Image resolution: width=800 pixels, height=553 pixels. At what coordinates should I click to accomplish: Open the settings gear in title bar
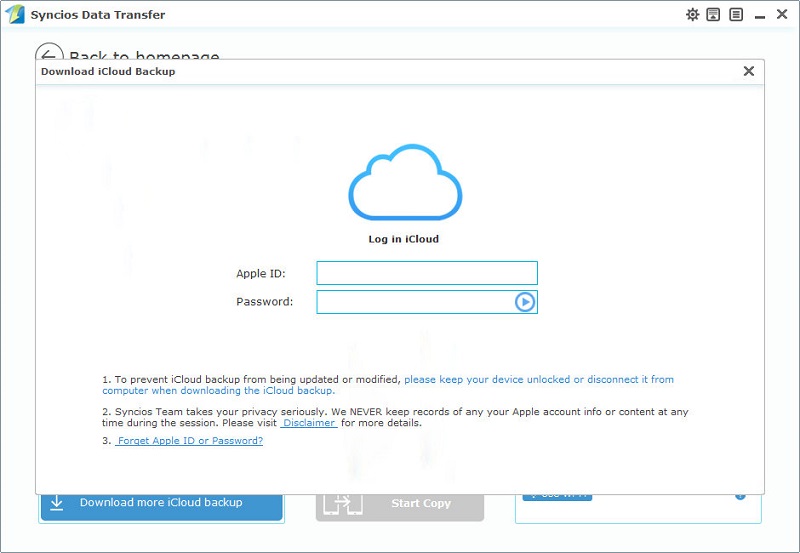click(692, 14)
